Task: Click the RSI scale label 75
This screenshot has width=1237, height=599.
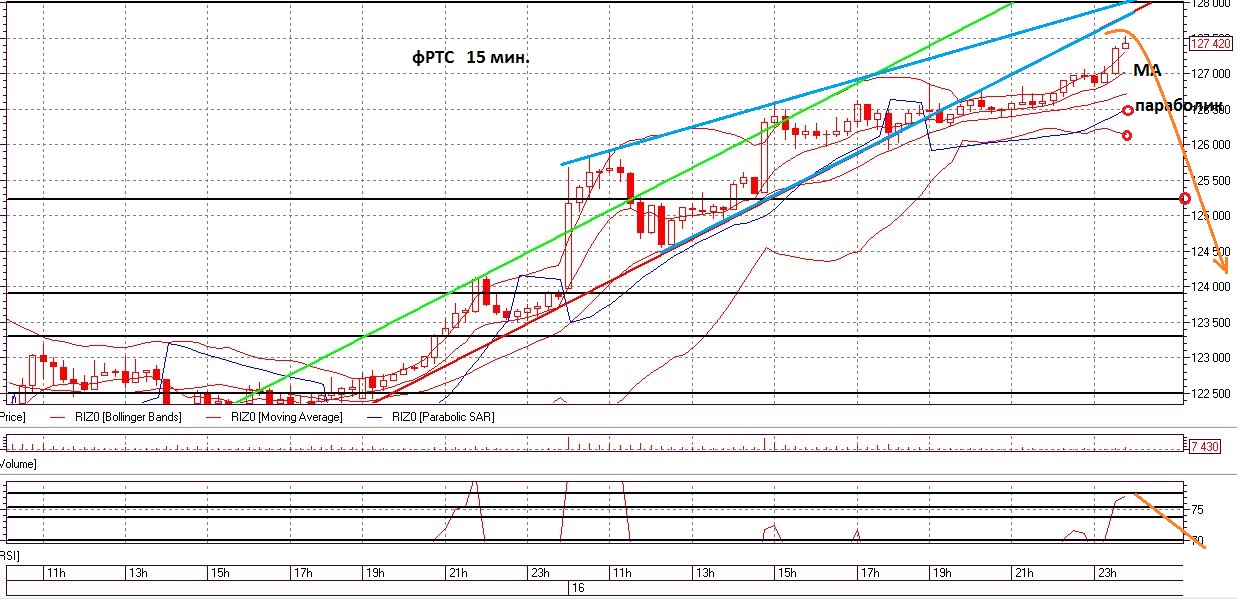Action: pyautogui.click(x=1197, y=511)
